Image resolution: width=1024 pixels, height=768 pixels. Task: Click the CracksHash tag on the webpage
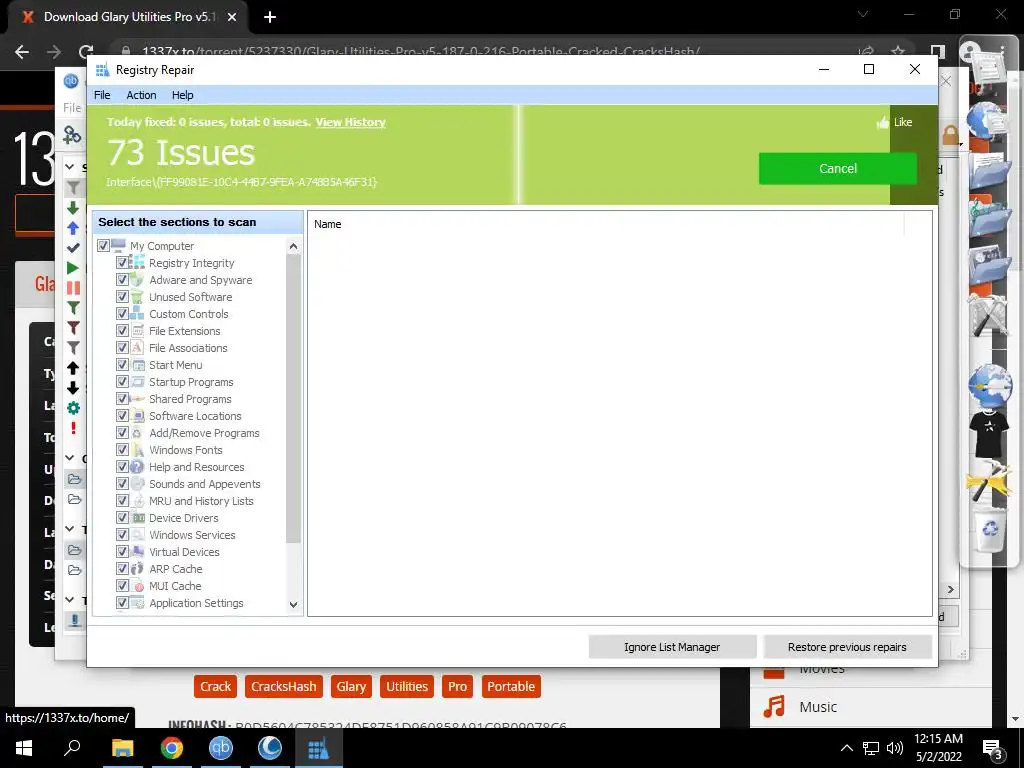tap(283, 686)
